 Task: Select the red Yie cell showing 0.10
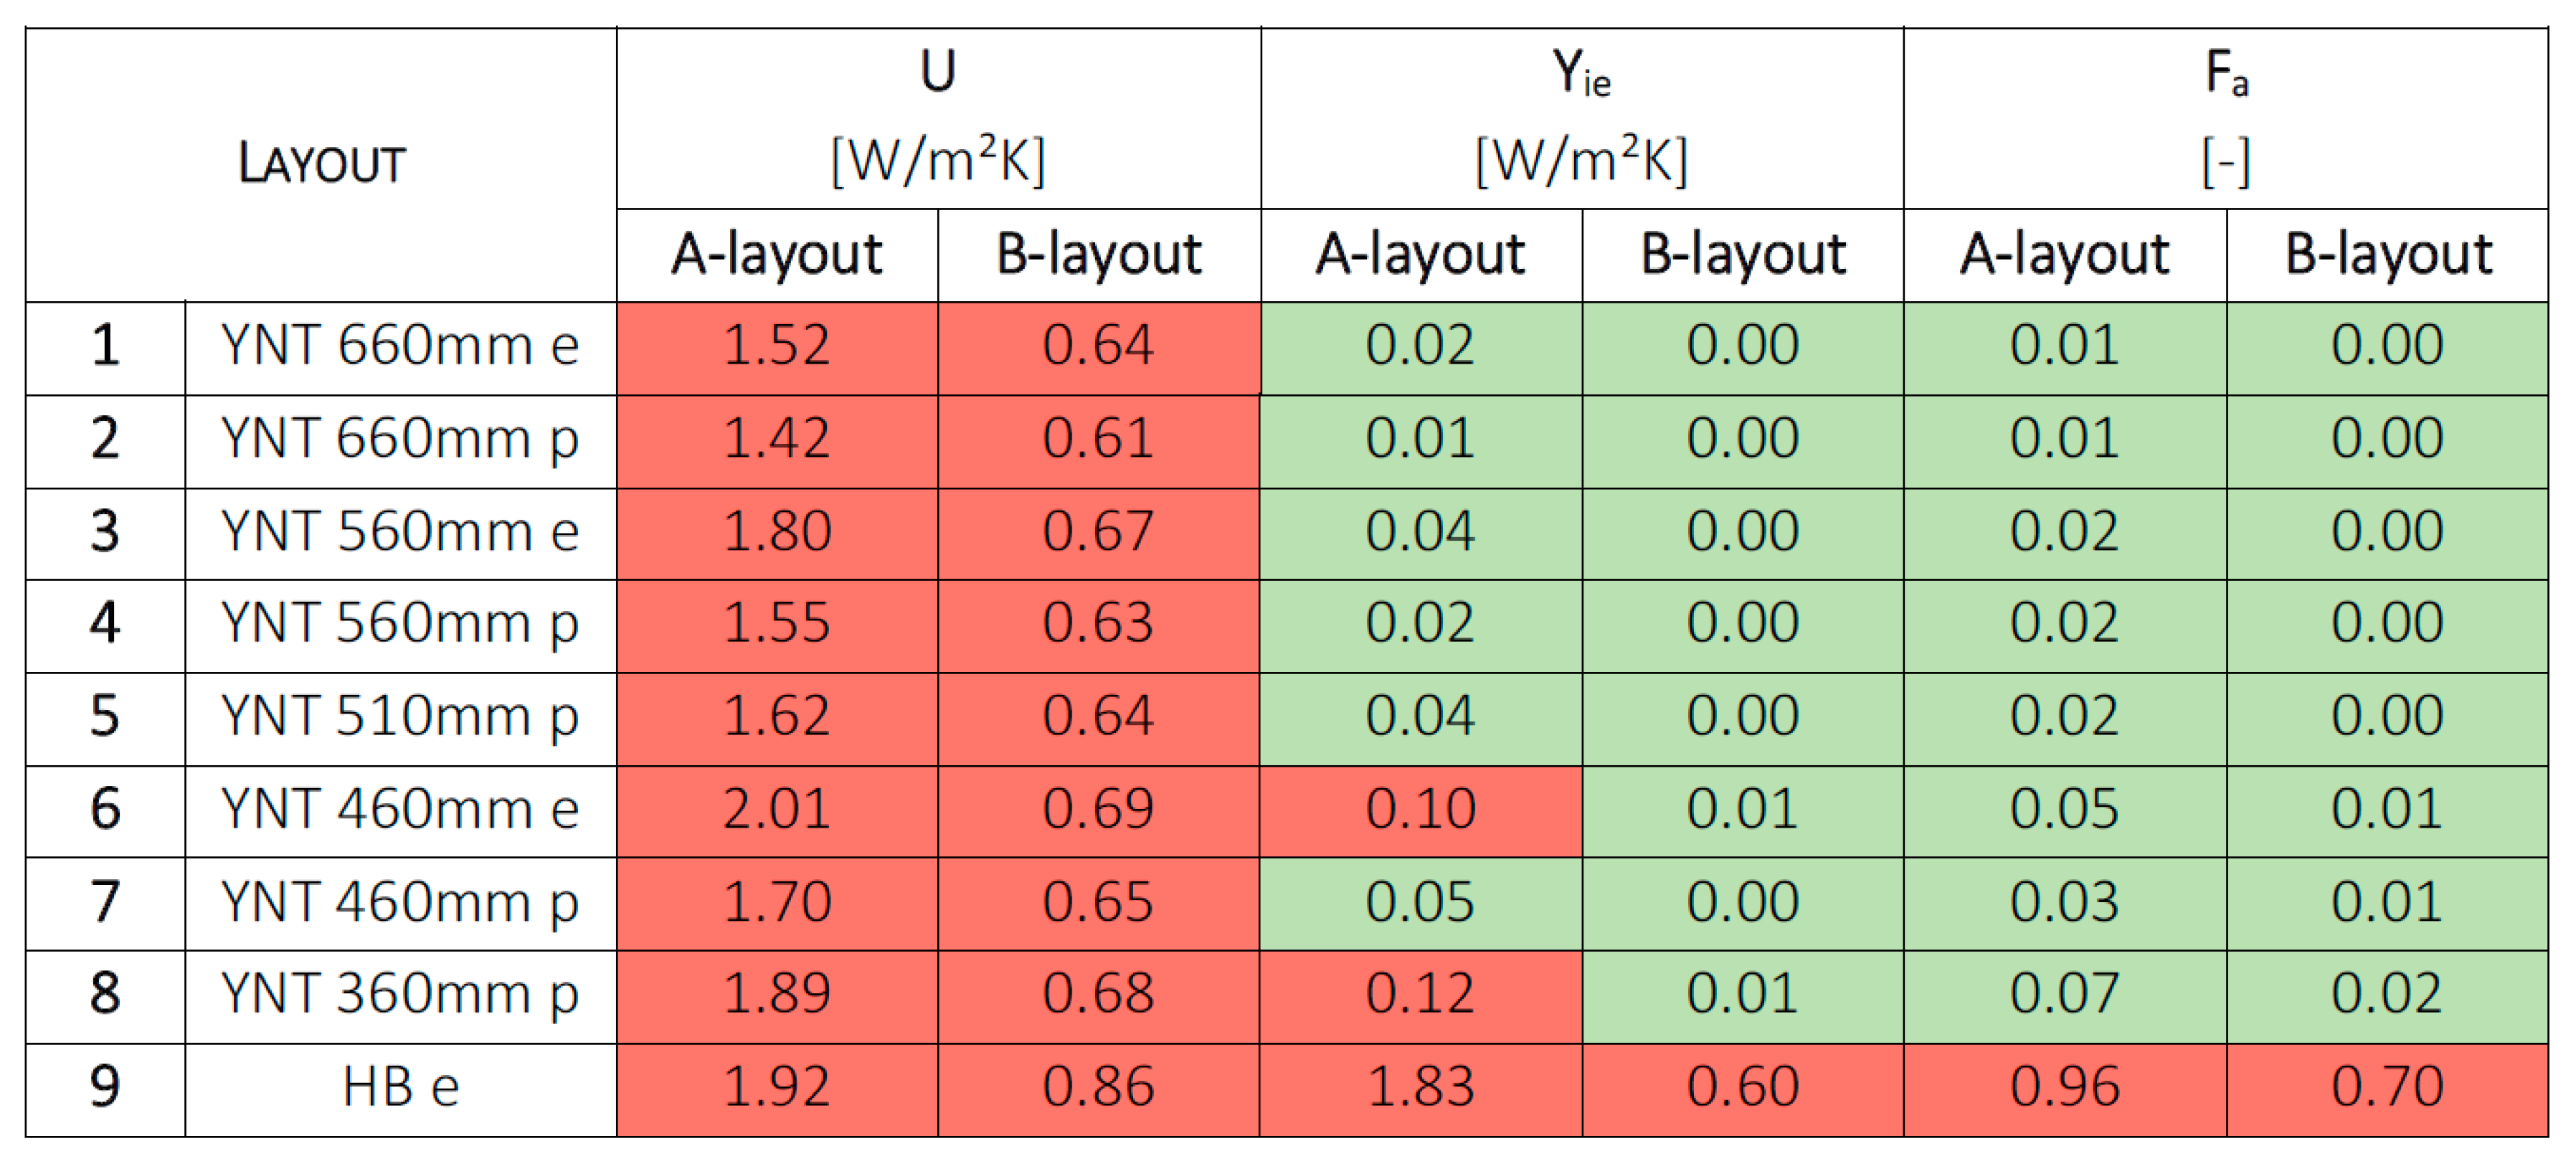[x=1420, y=809]
